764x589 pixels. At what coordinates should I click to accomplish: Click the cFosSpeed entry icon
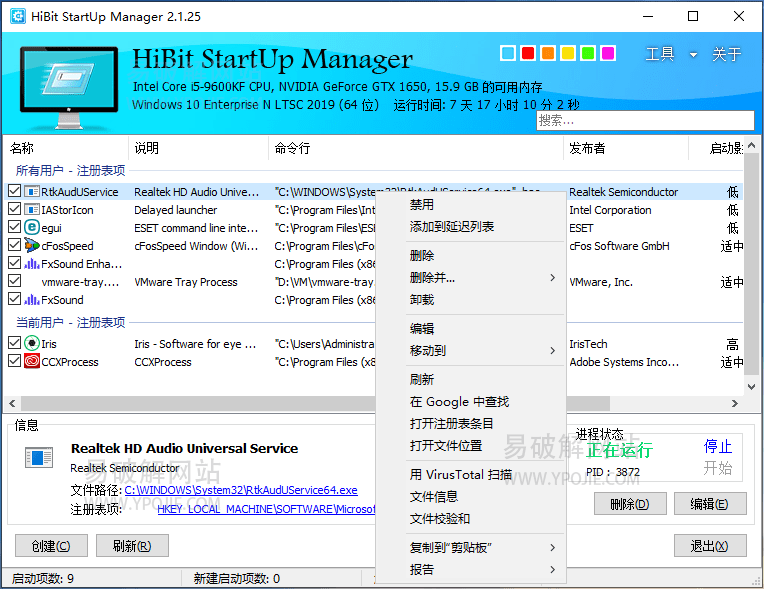click(x=32, y=246)
